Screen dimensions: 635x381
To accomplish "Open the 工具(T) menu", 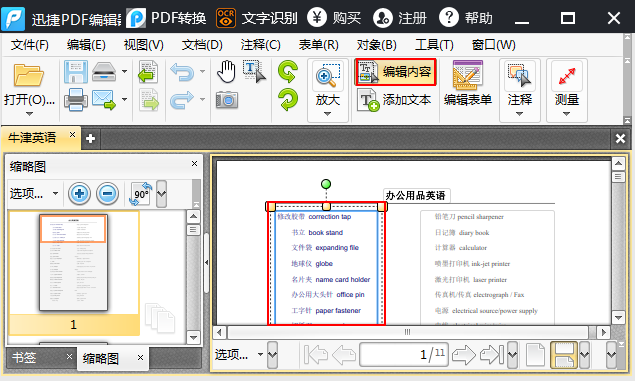I will pos(434,45).
